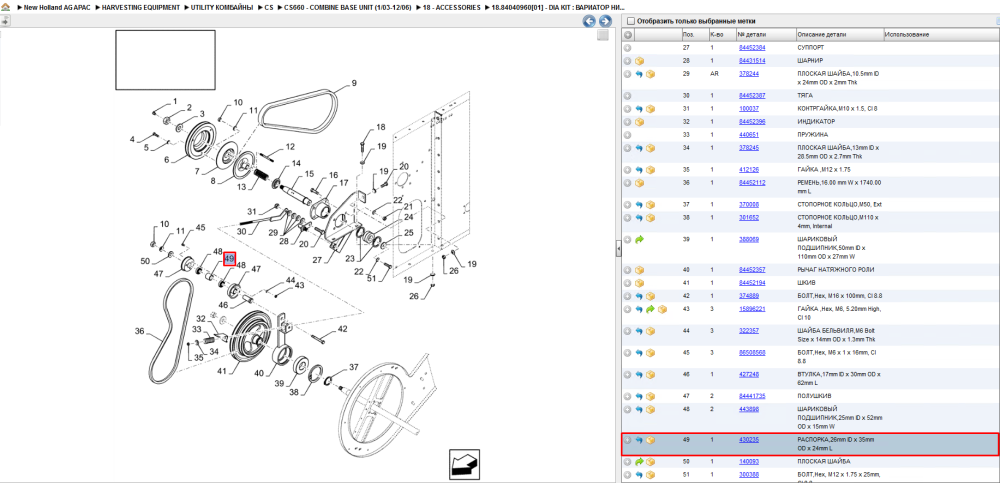Select 'ТЯГА' description text
Image resolution: width=1000 pixels, height=483 pixels.
805,95
